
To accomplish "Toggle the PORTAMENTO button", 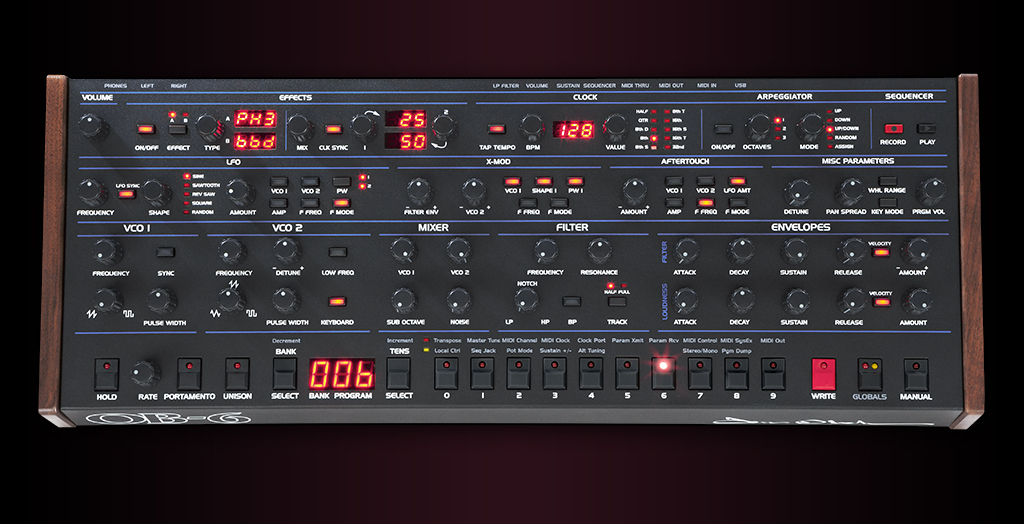I will (189, 373).
